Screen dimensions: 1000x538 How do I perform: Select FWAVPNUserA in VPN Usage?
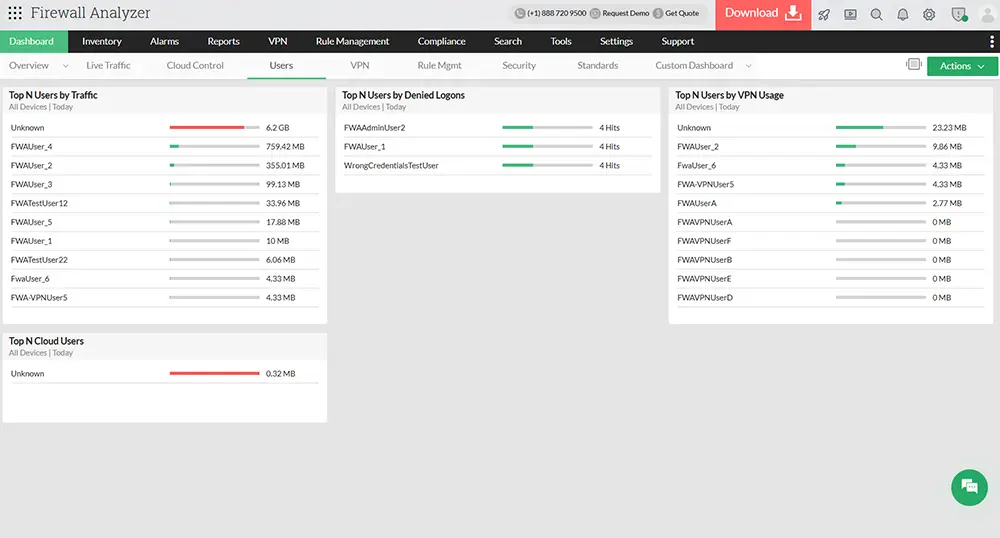click(705, 222)
